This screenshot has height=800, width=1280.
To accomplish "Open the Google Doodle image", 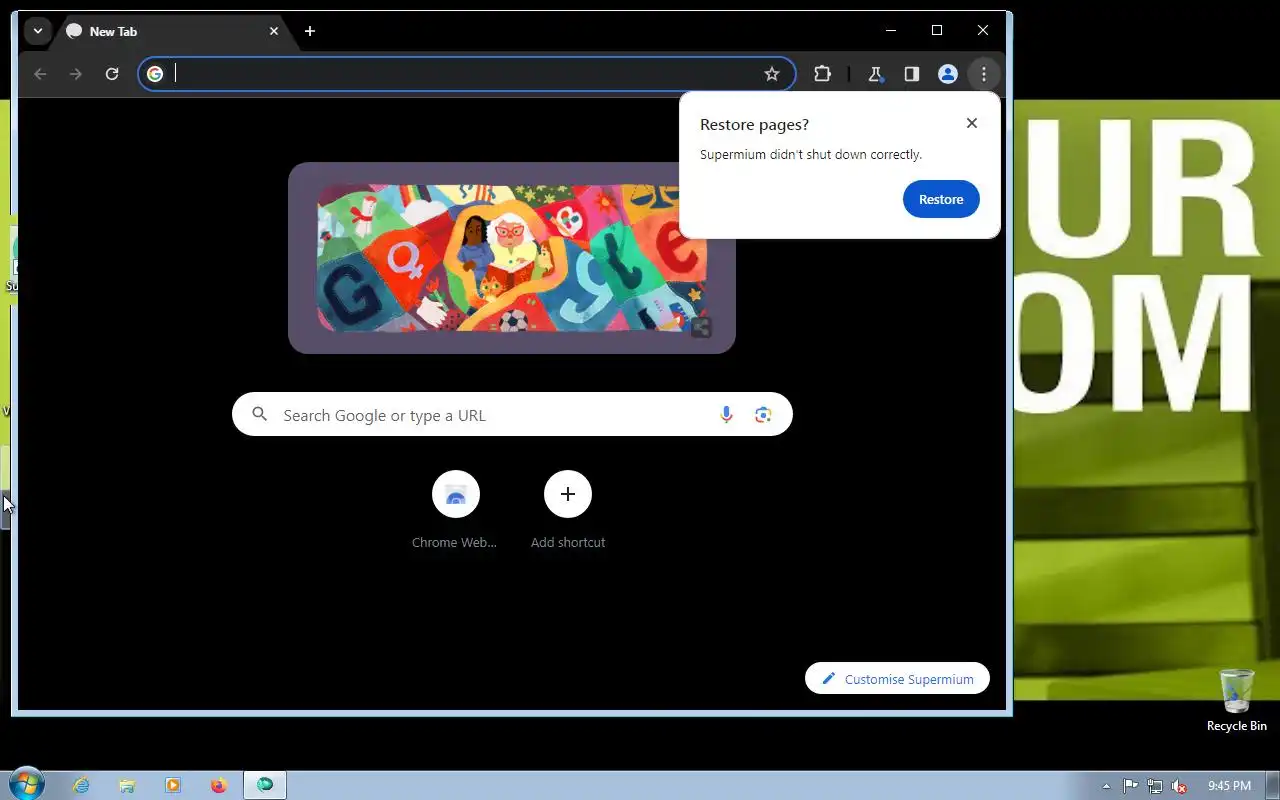I will coord(512,258).
